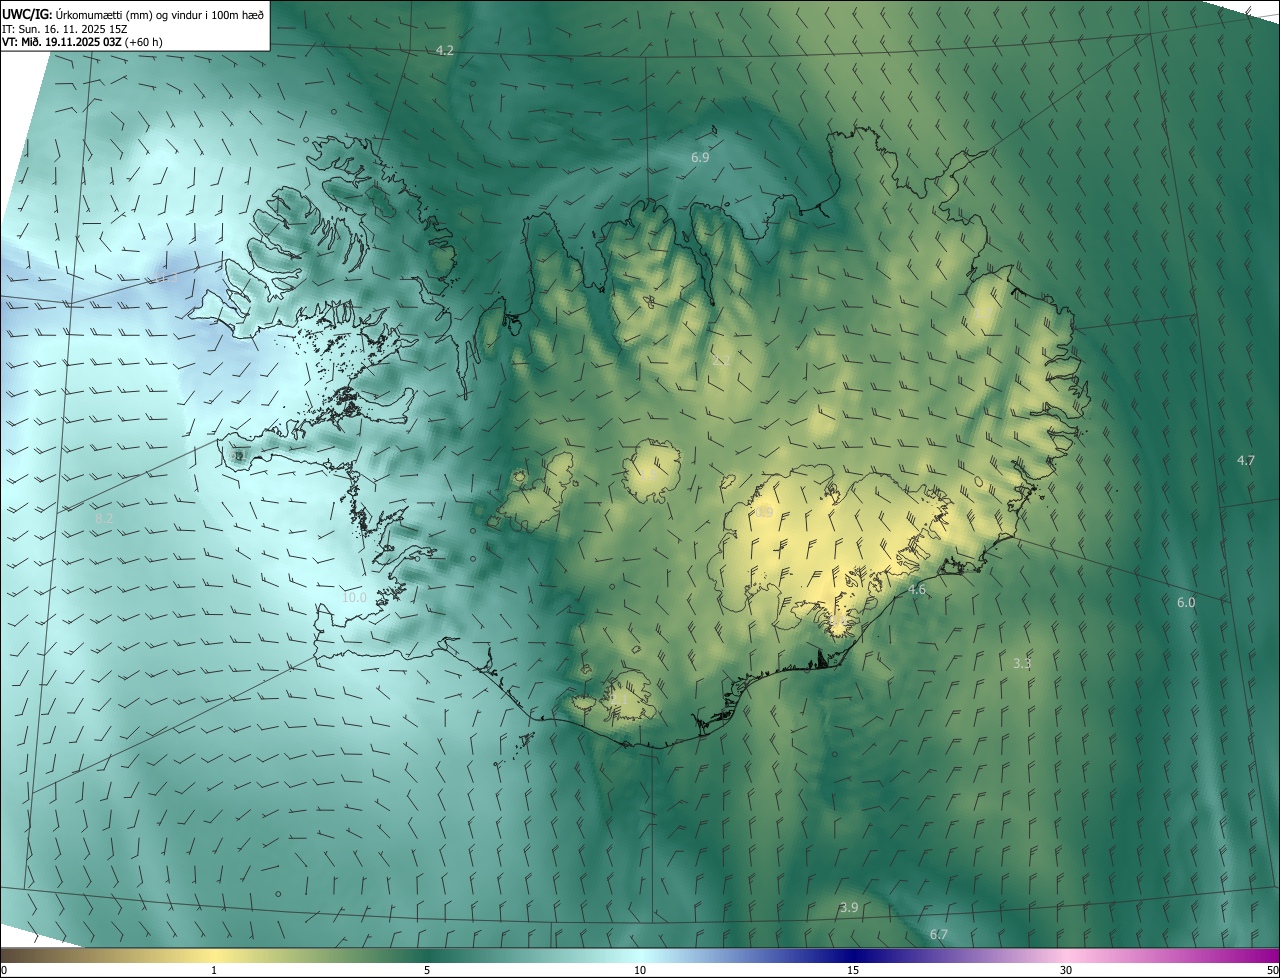Click the 0 tick label on the colour scale
Viewport: 1280px width, 978px height.
4,970
